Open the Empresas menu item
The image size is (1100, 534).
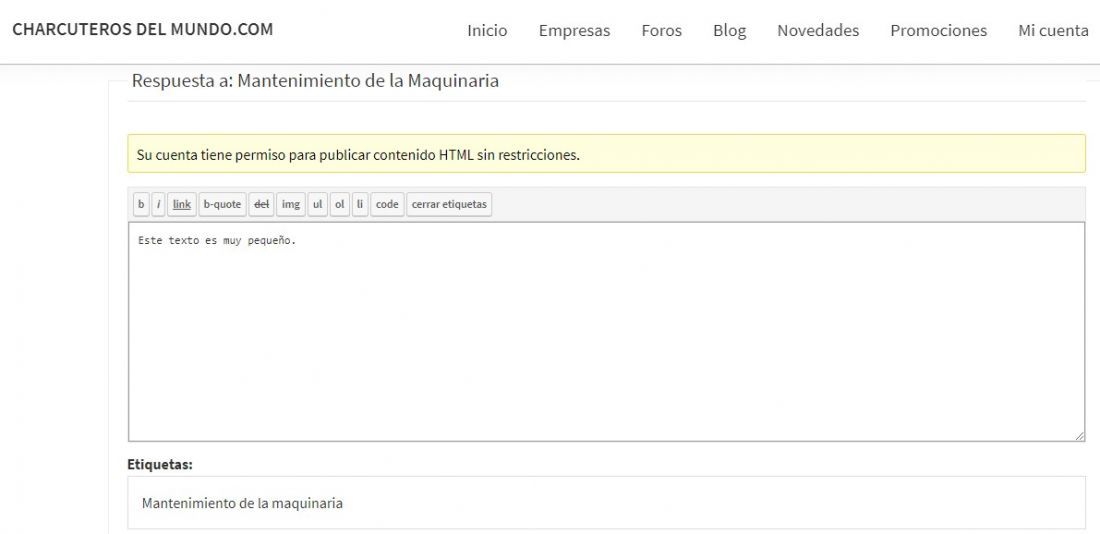[575, 31]
